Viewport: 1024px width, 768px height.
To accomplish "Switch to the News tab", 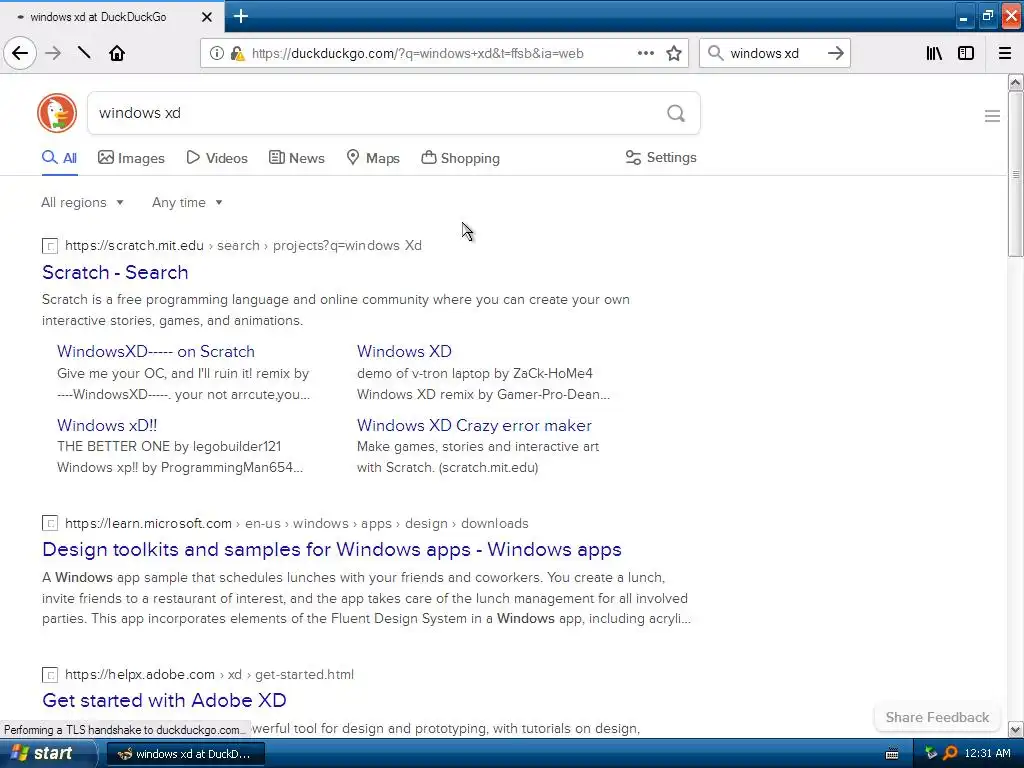I will 296,158.
